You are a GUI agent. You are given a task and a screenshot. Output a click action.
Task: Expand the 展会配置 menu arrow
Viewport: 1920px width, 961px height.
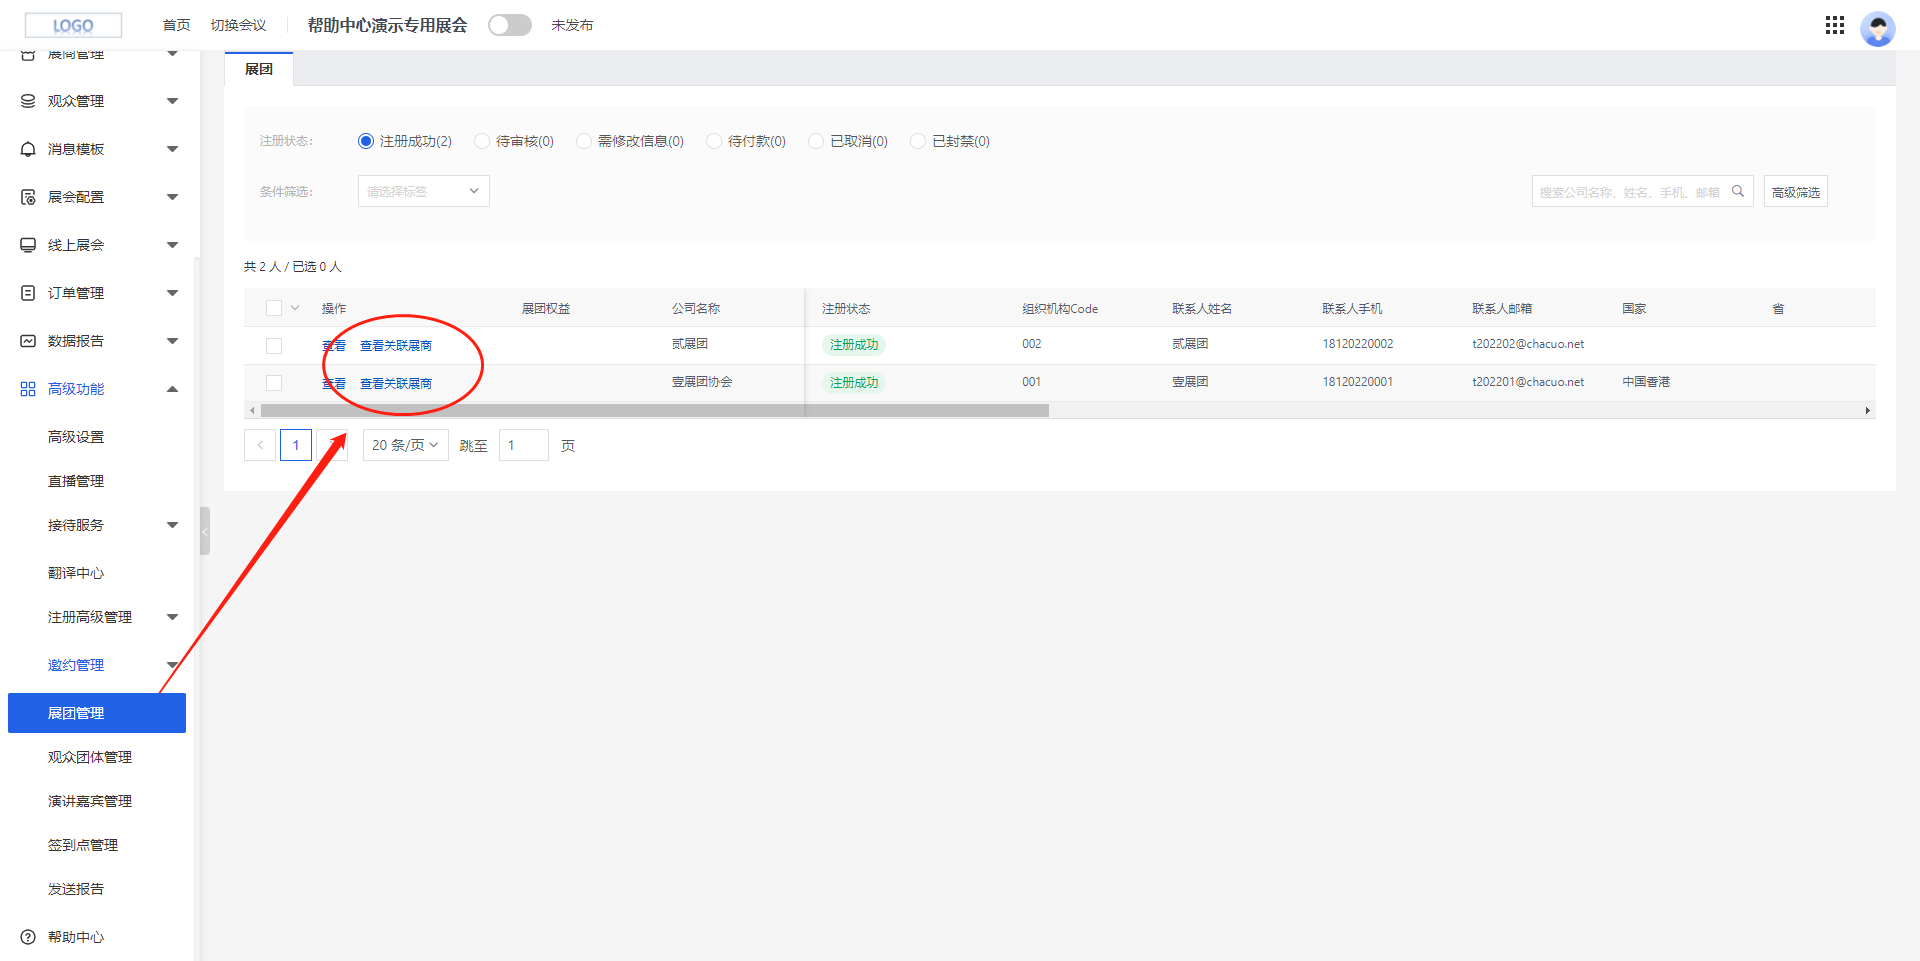(172, 197)
